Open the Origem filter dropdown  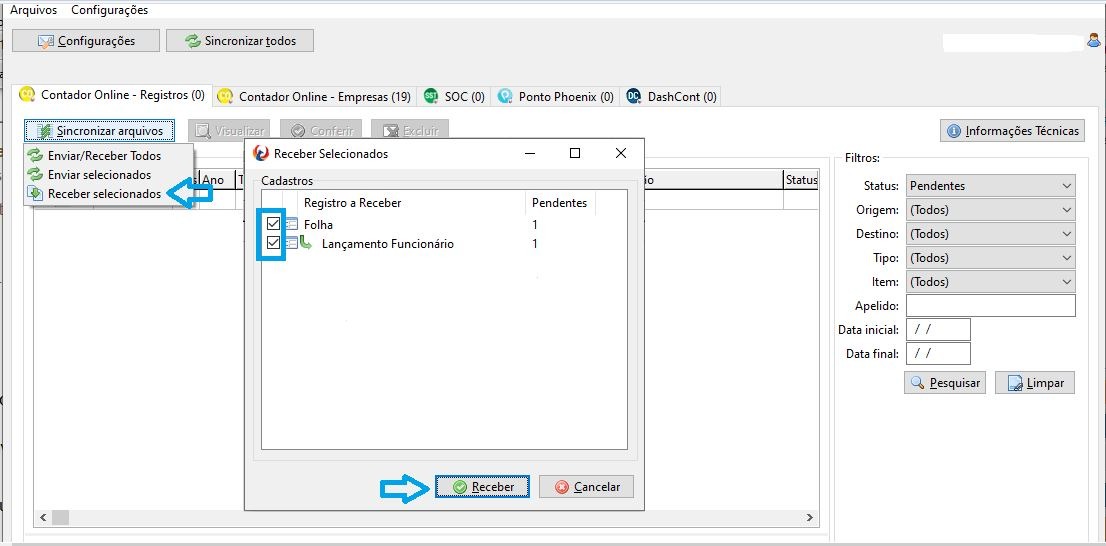pos(990,210)
